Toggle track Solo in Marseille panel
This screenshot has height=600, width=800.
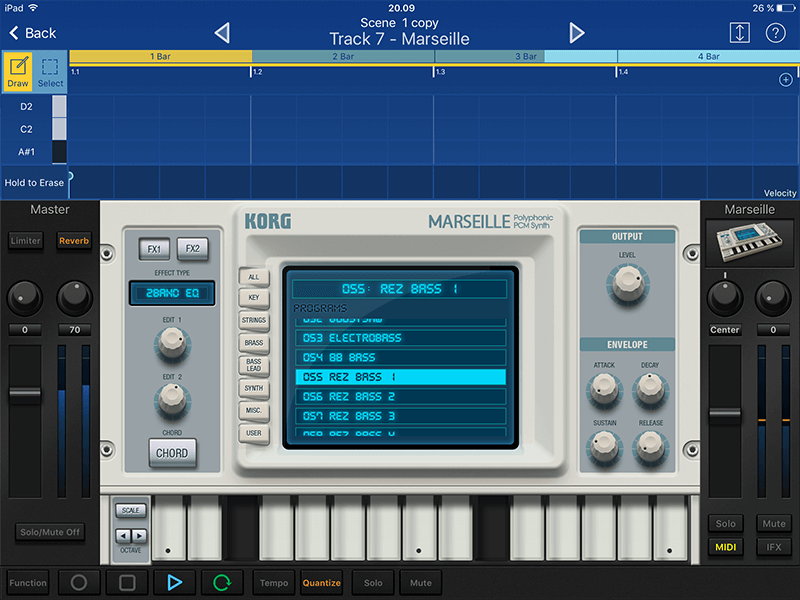click(725, 523)
